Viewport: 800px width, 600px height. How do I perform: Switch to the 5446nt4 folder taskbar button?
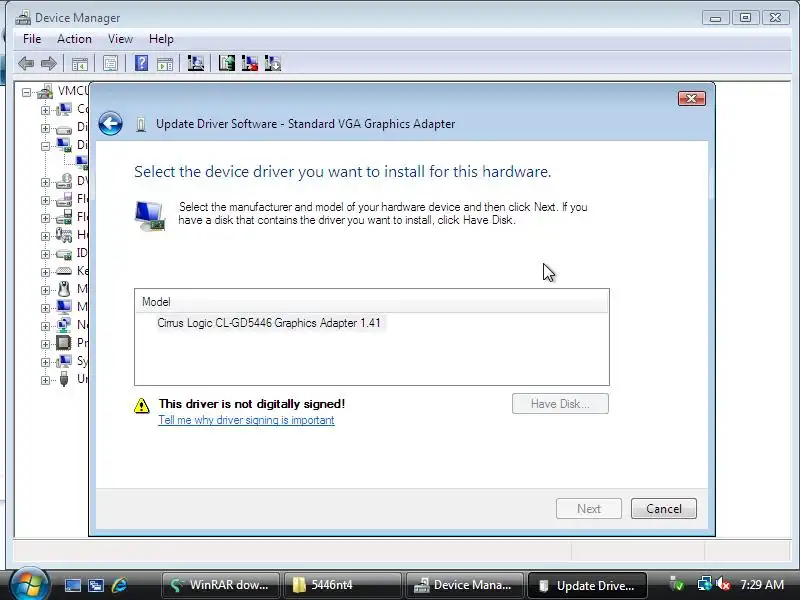pos(342,585)
